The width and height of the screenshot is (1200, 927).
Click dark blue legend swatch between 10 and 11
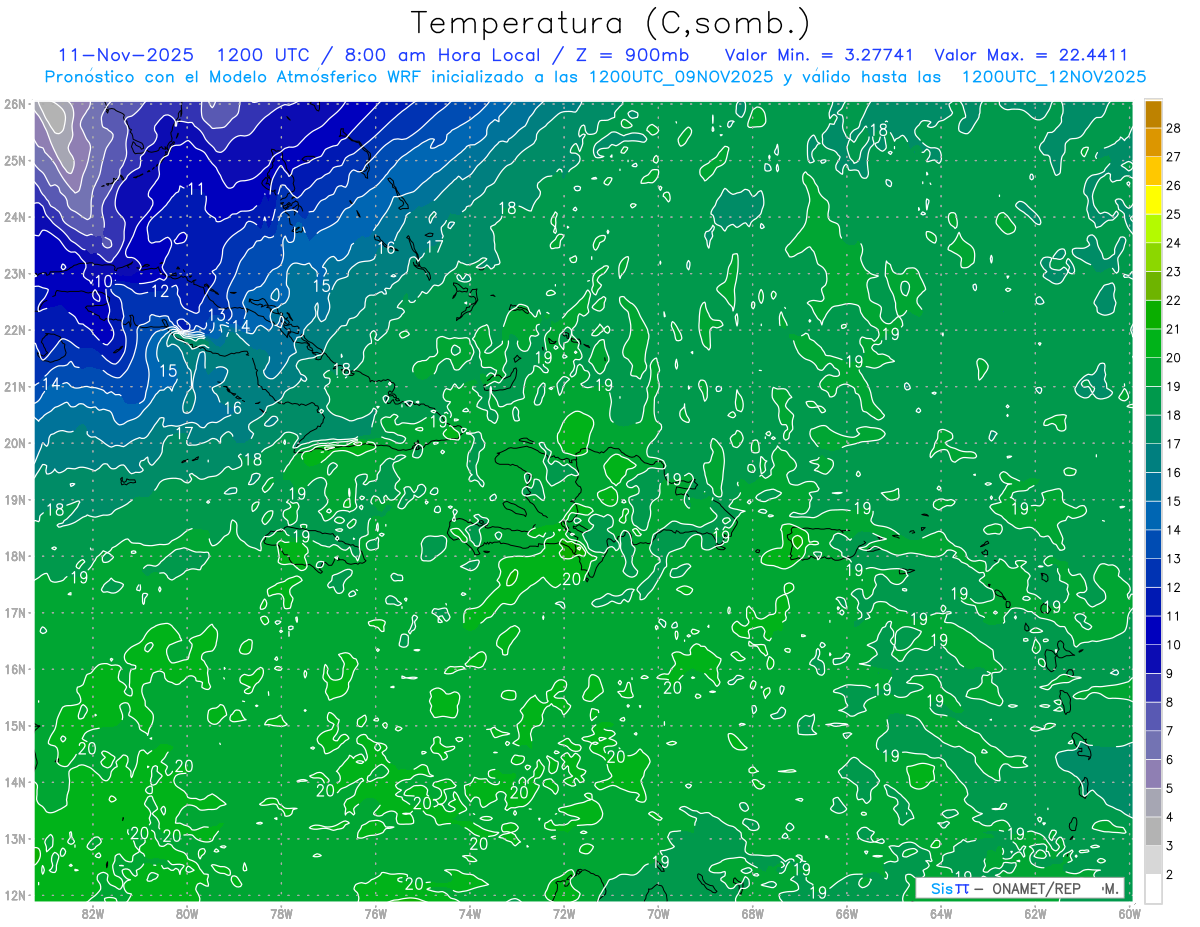[1154, 629]
